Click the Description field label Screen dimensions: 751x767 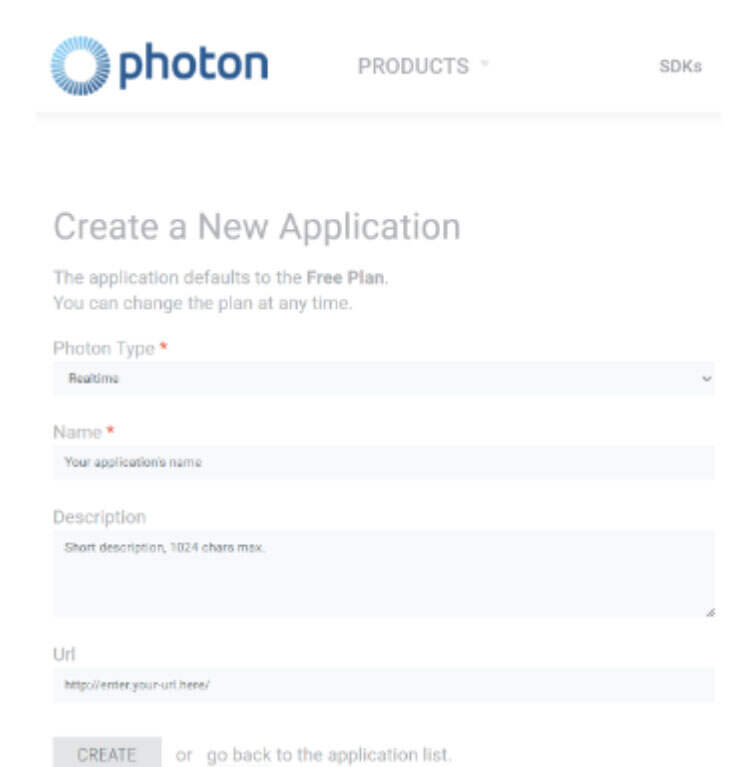click(99, 517)
